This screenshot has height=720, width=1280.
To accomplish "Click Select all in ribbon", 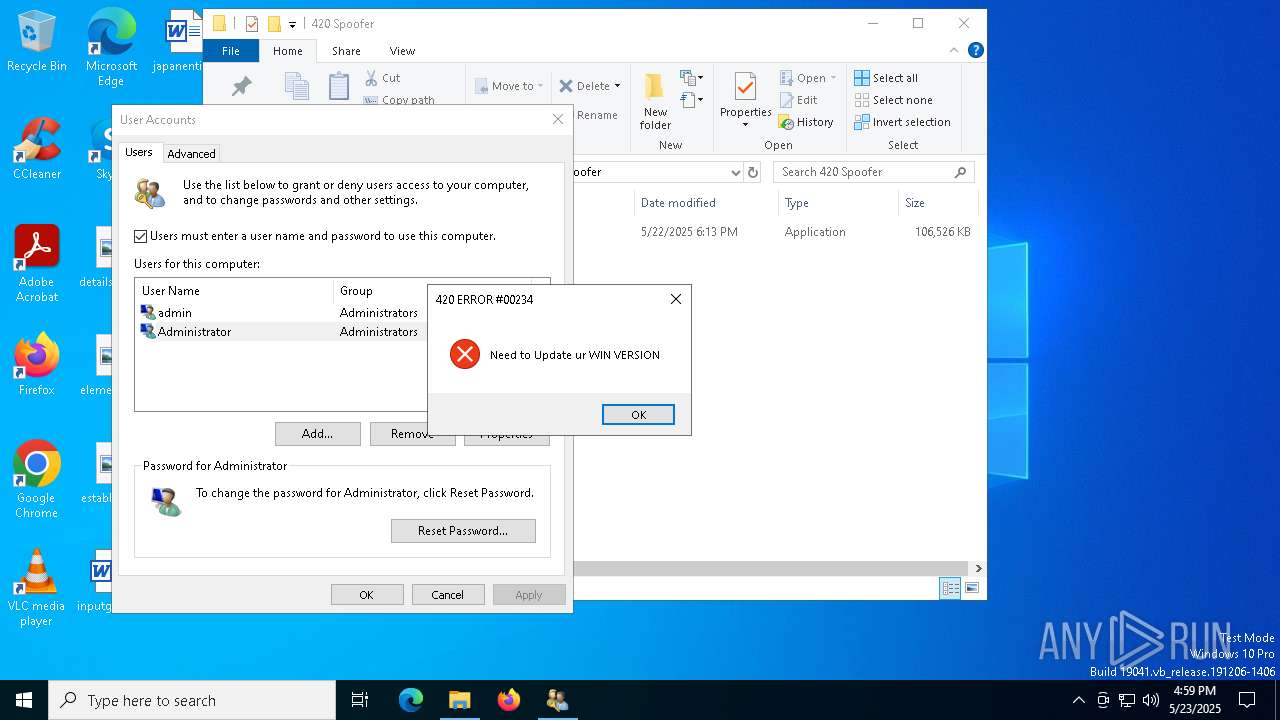I will click(886, 78).
